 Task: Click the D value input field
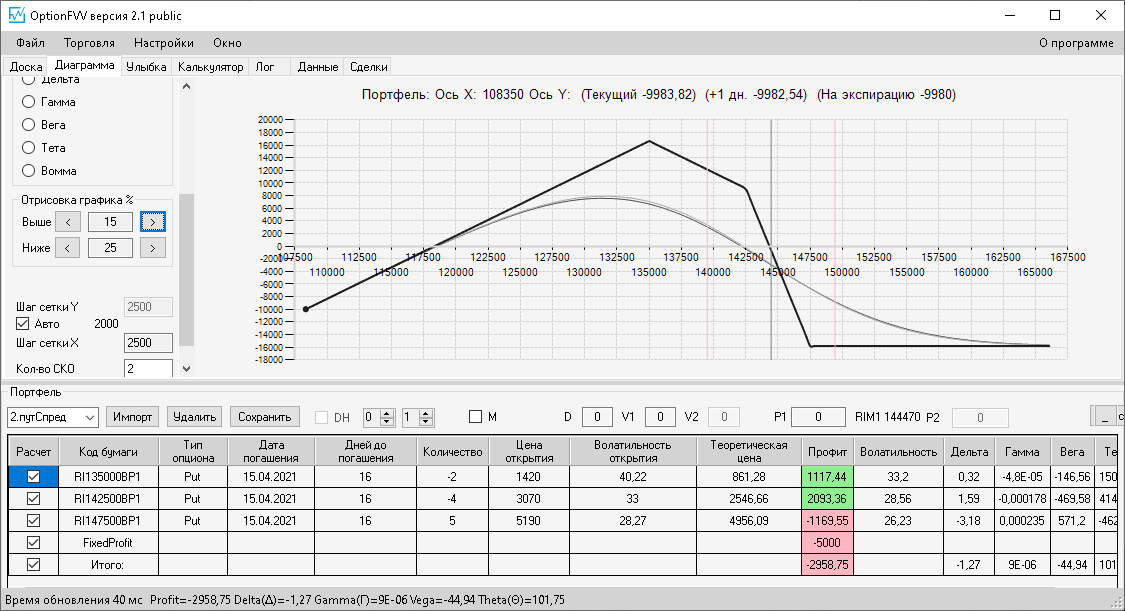click(x=597, y=417)
